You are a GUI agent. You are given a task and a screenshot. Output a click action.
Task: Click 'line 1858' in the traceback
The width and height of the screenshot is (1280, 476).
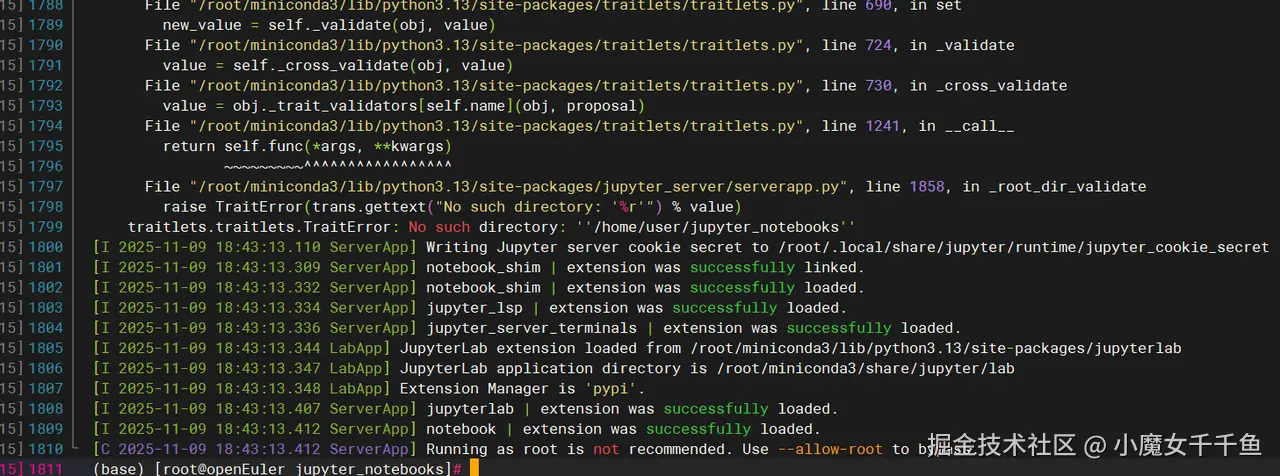906,186
